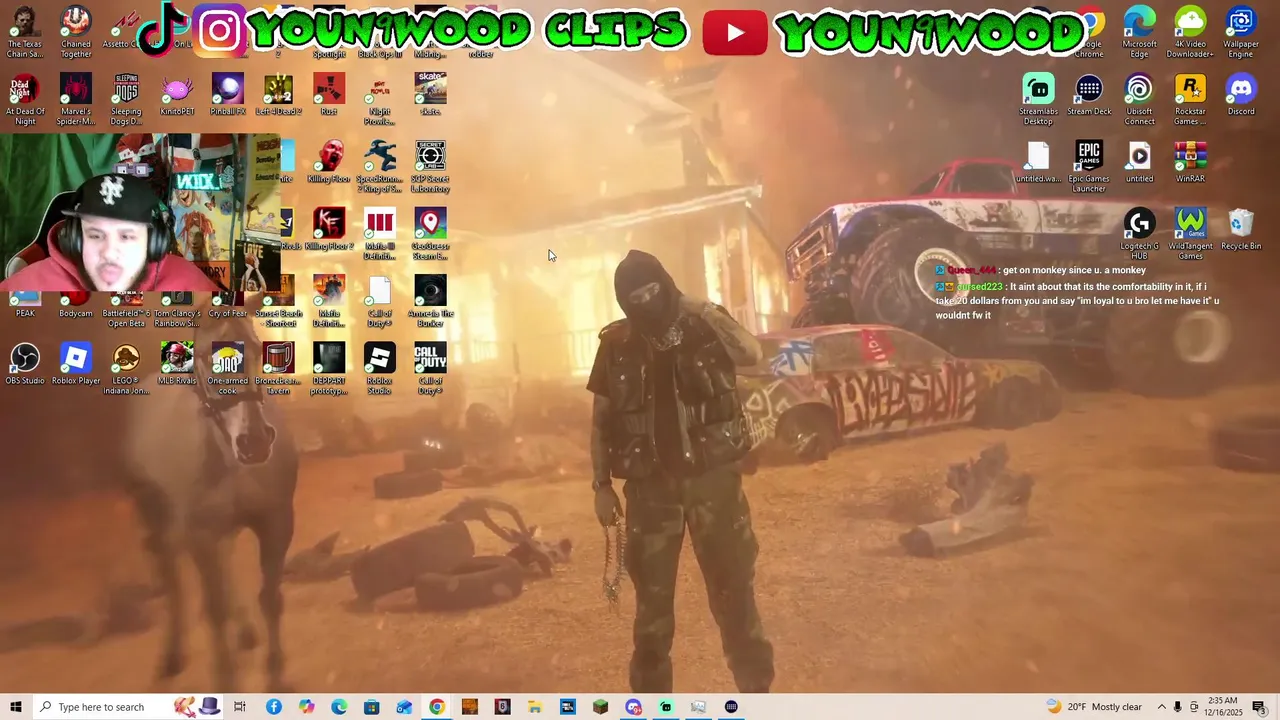The width and height of the screenshot is (1280, 720).
Task: Launch Rockstar Games Launcher desktop icon
Action: 1190,100
